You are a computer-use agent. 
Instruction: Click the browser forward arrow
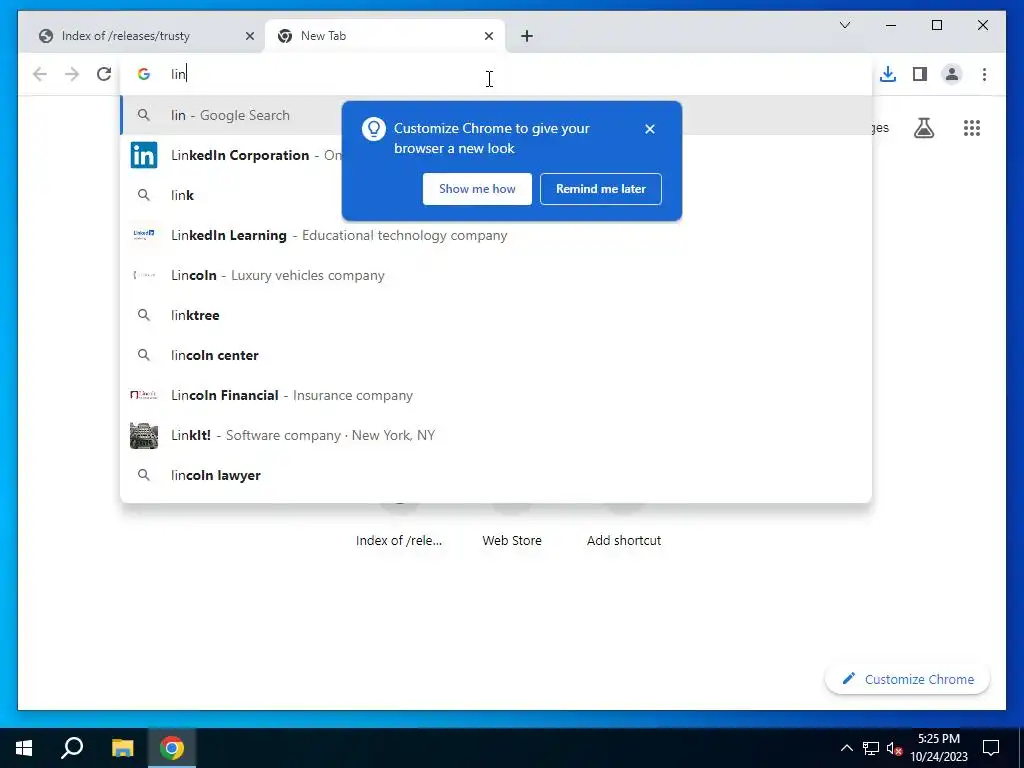(72, 74)
